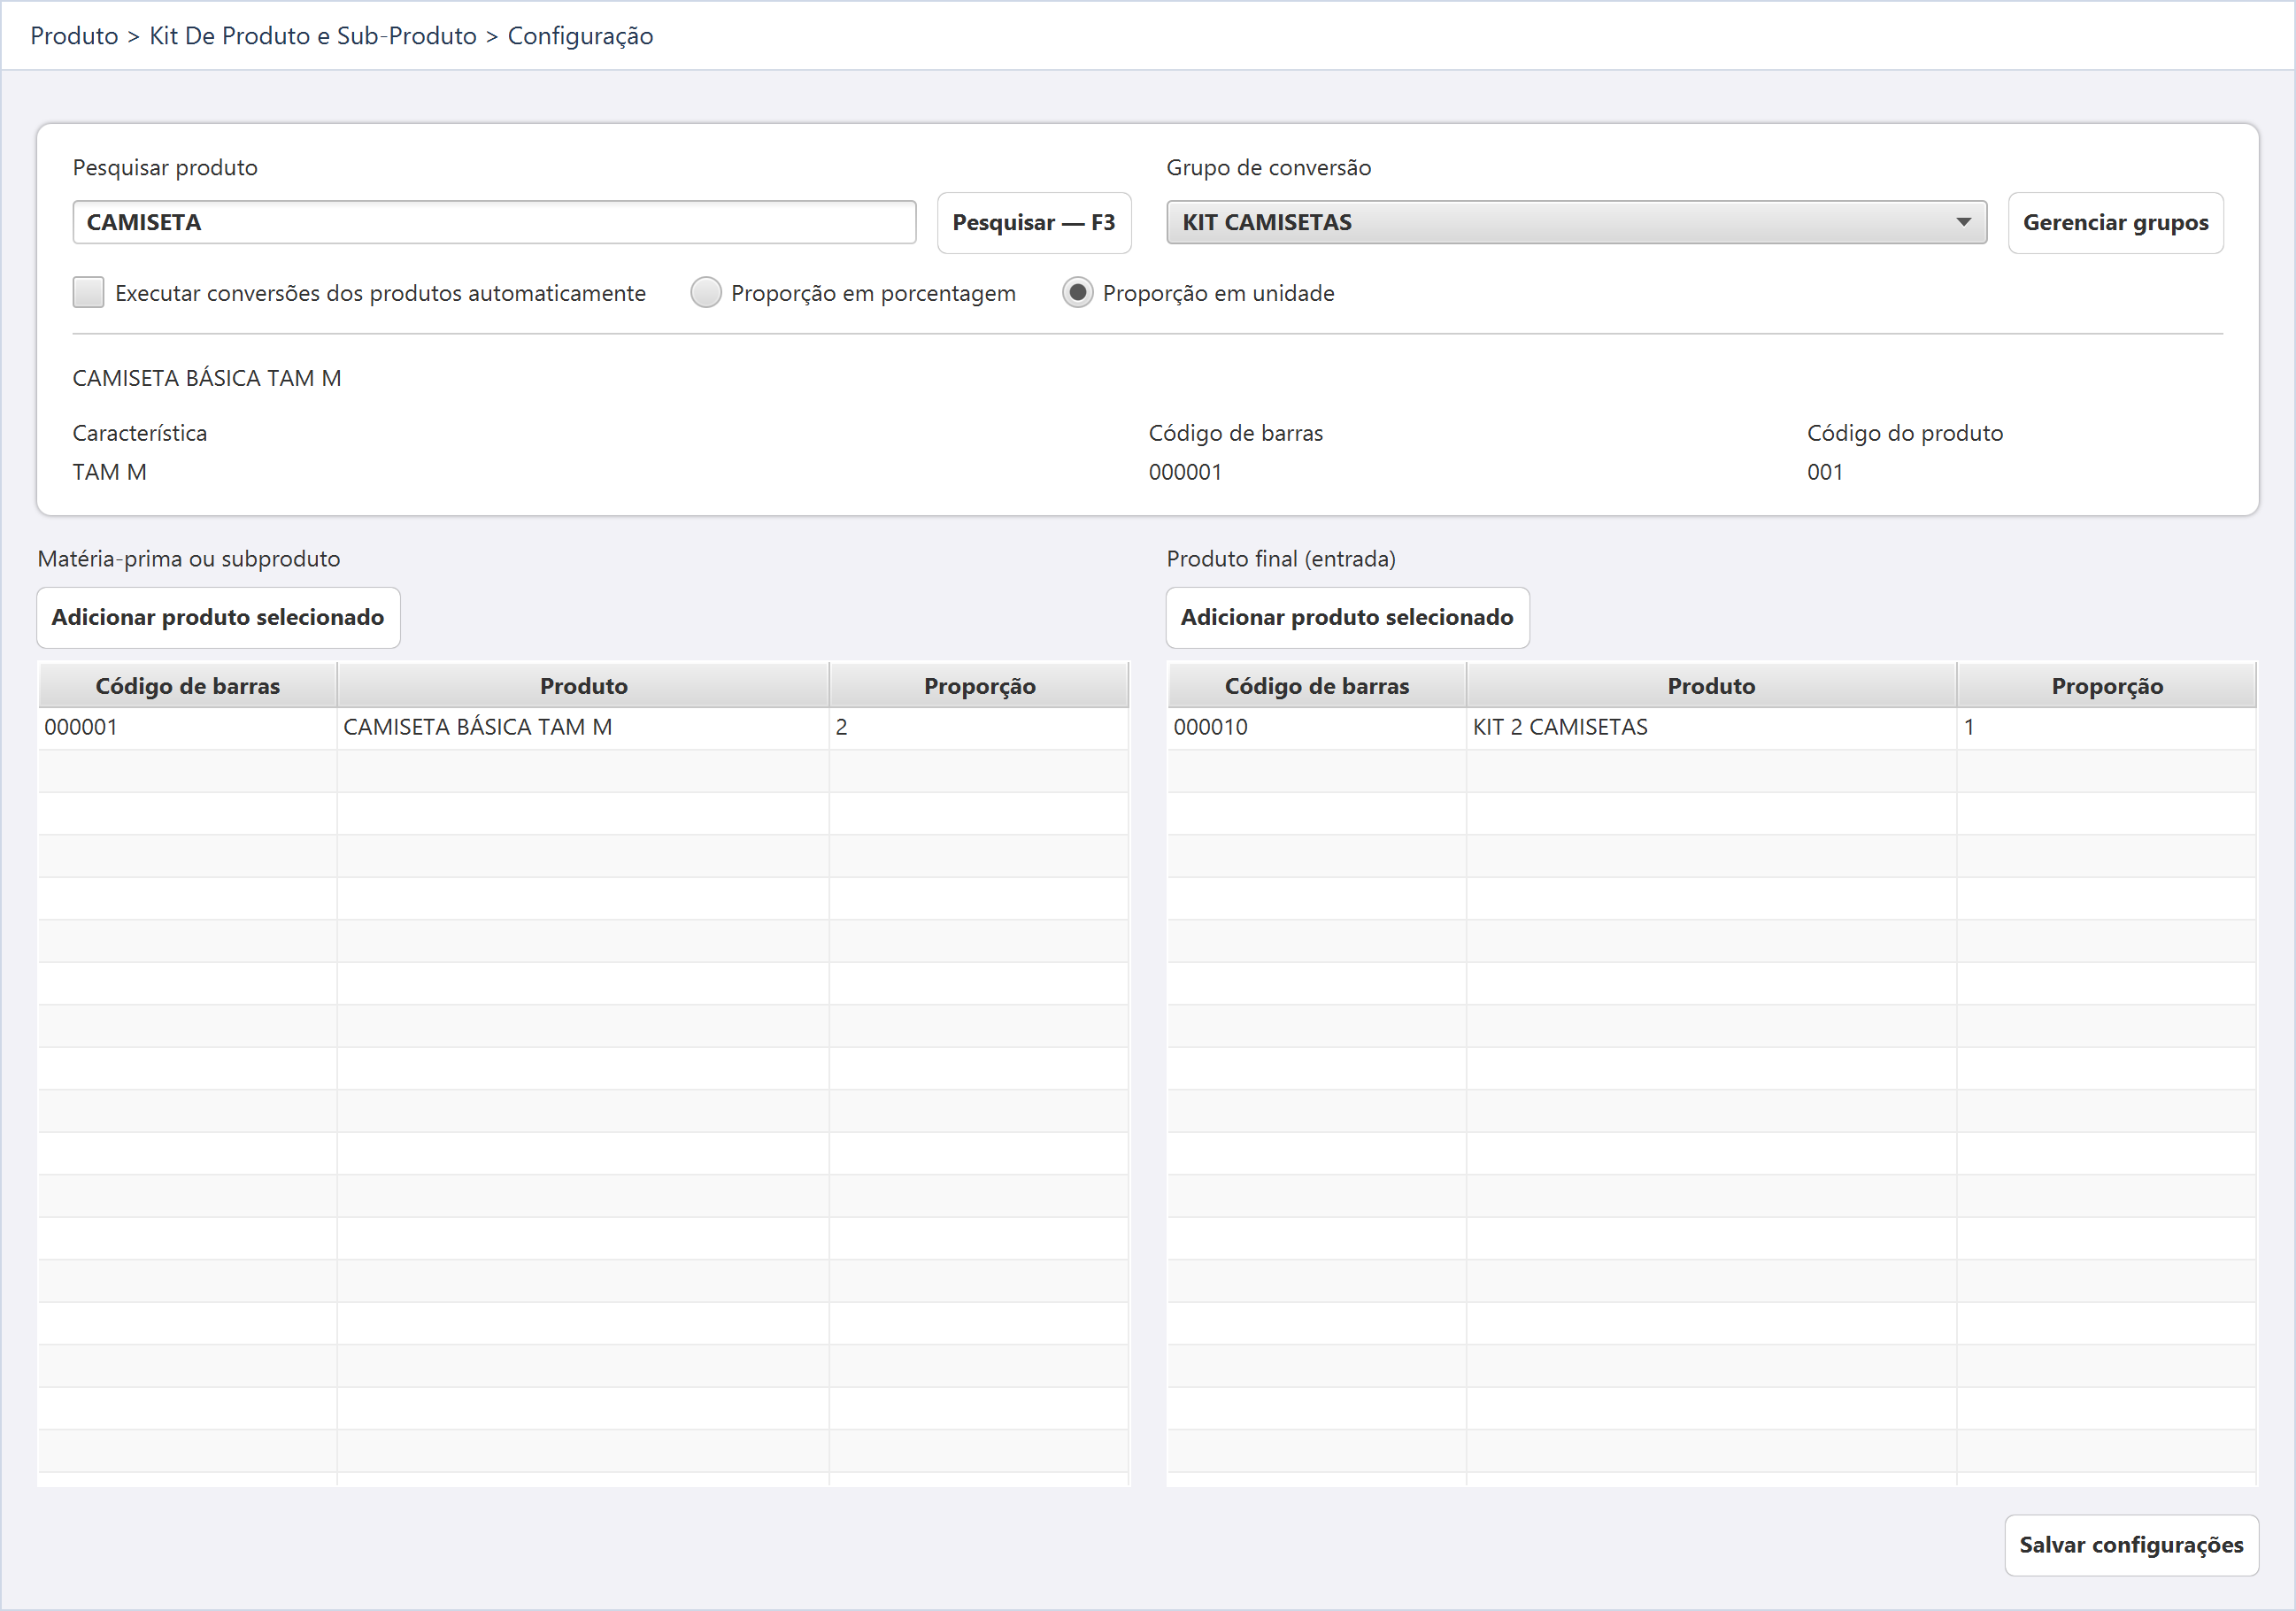2296x1611 pixels.
Task: Select Proporção em unidade radio button
Action: [1077, 293]
